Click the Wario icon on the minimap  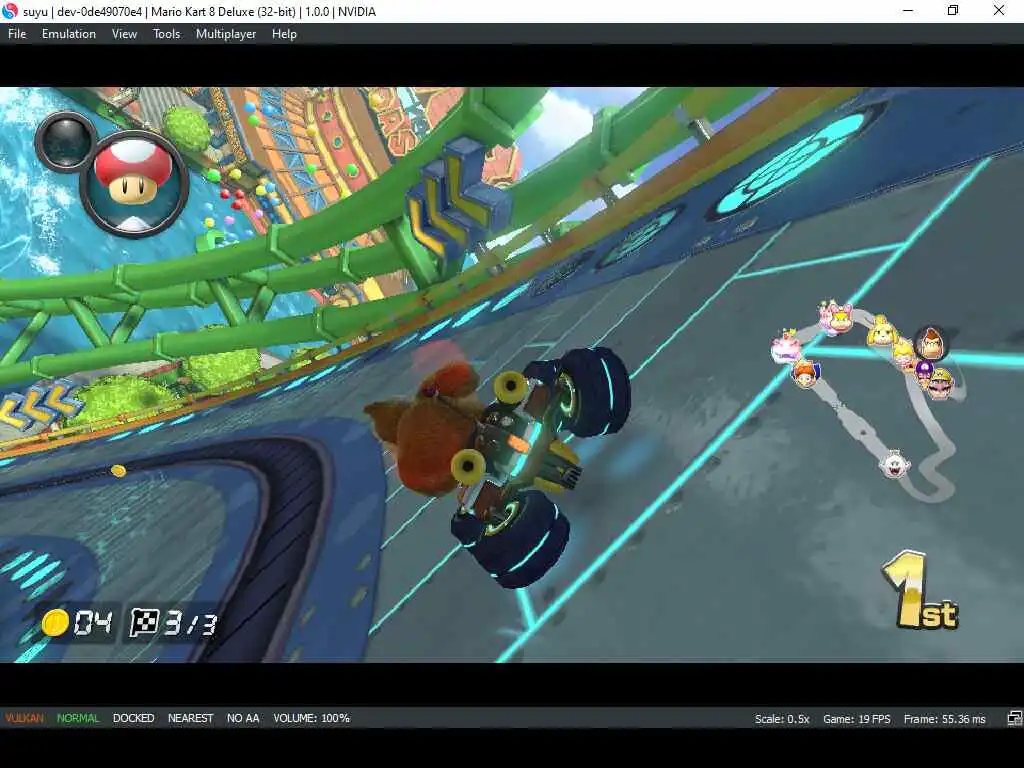pyautogui.click(x=942, y=383)
